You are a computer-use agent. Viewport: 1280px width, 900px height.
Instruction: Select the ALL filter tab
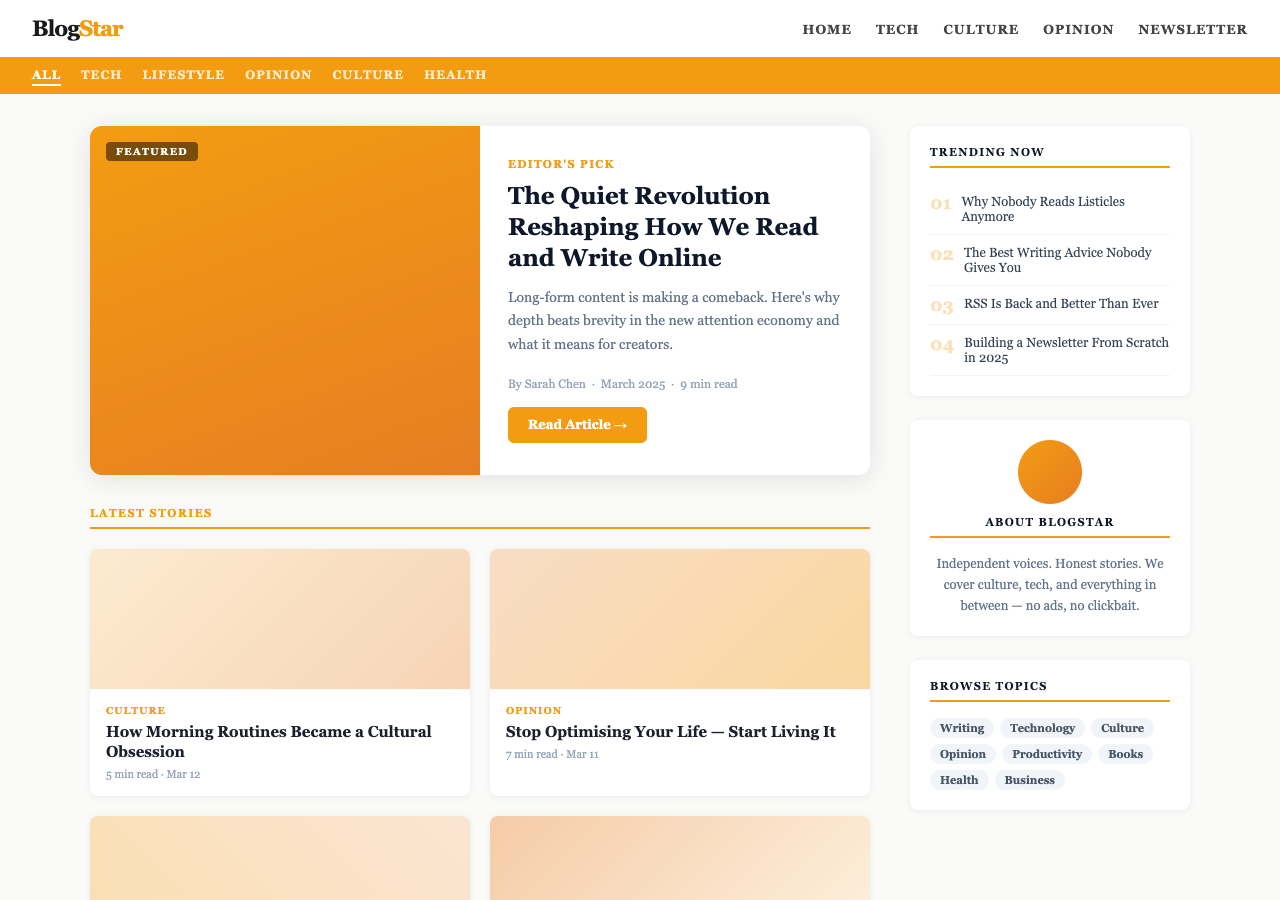[45, 74]
